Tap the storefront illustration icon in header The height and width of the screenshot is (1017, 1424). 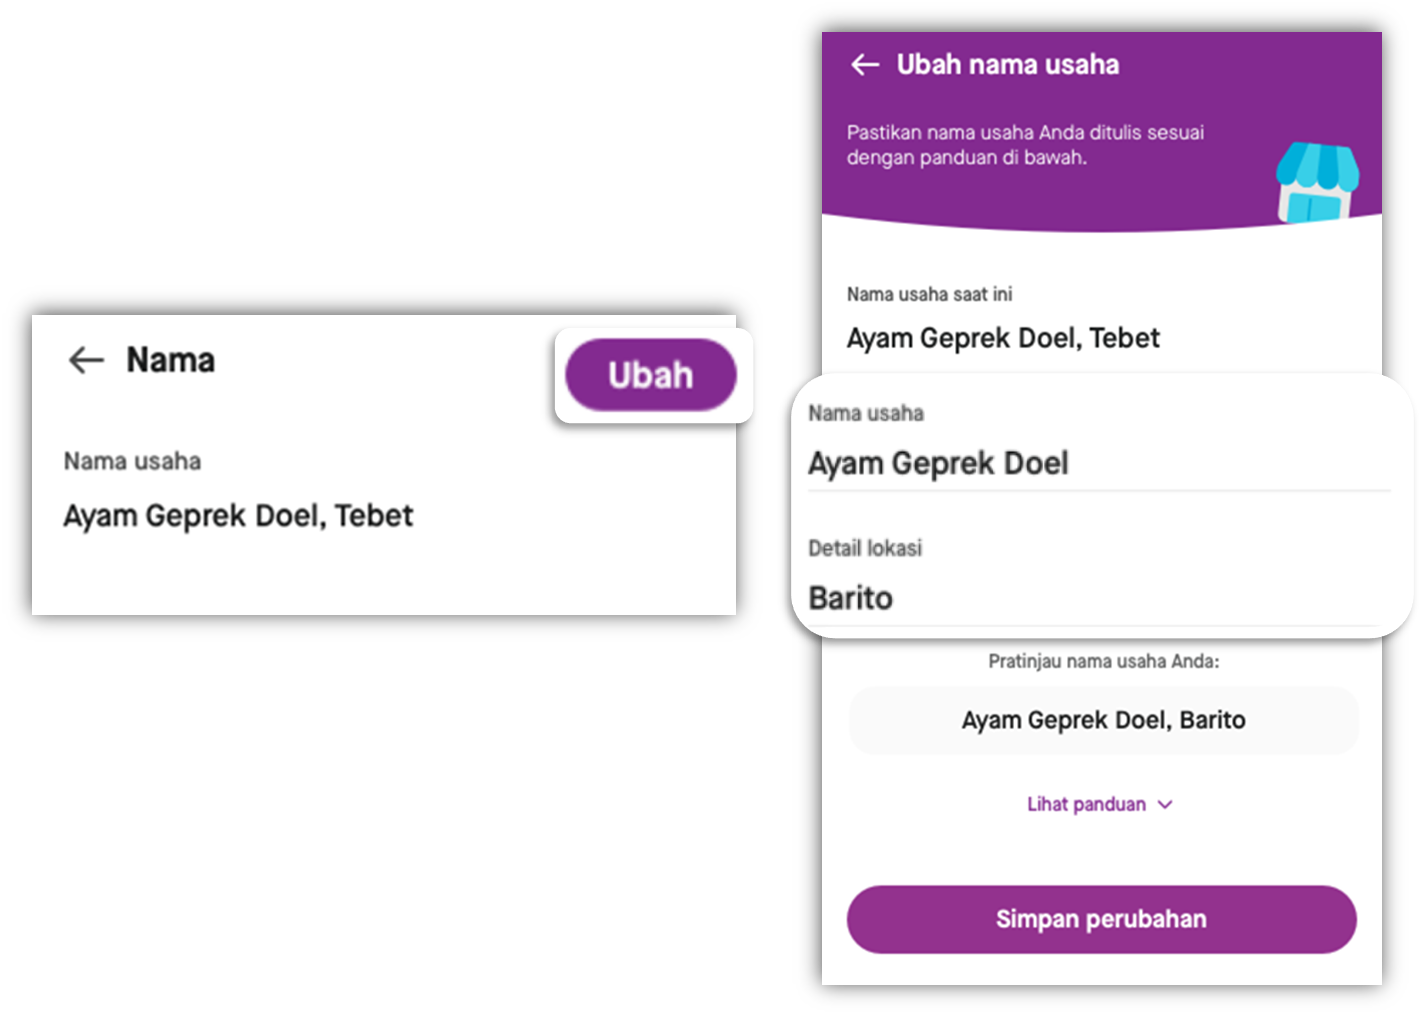1317,182
